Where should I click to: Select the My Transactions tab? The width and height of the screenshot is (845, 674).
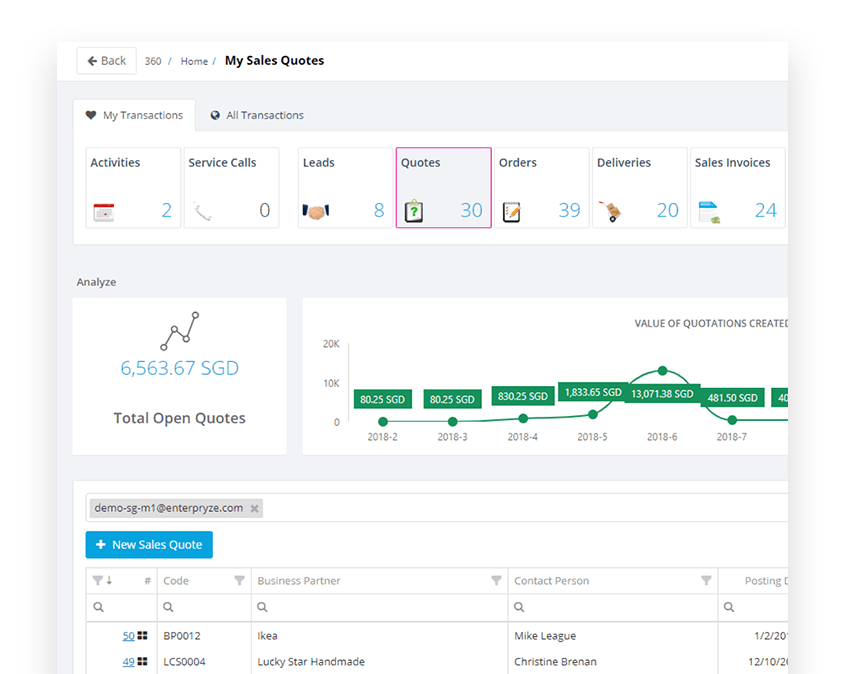[134, 115]
